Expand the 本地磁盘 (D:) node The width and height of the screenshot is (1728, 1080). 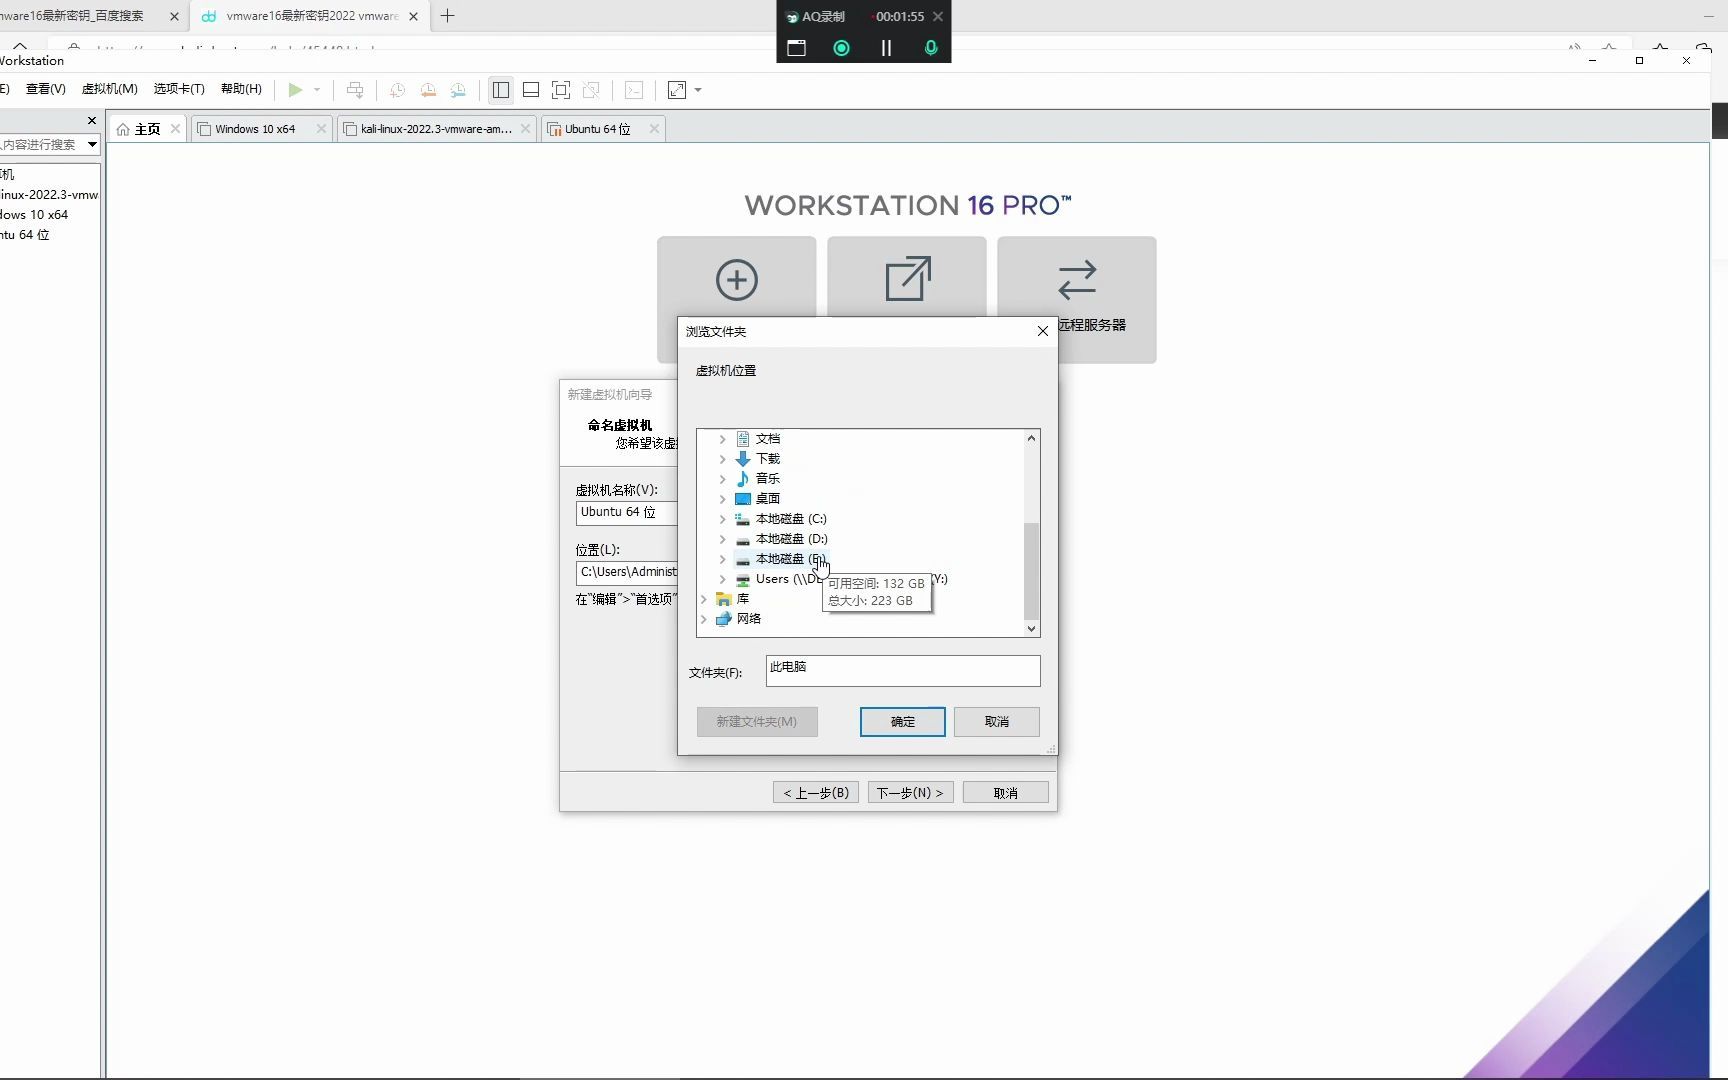(x=722, y=539)
